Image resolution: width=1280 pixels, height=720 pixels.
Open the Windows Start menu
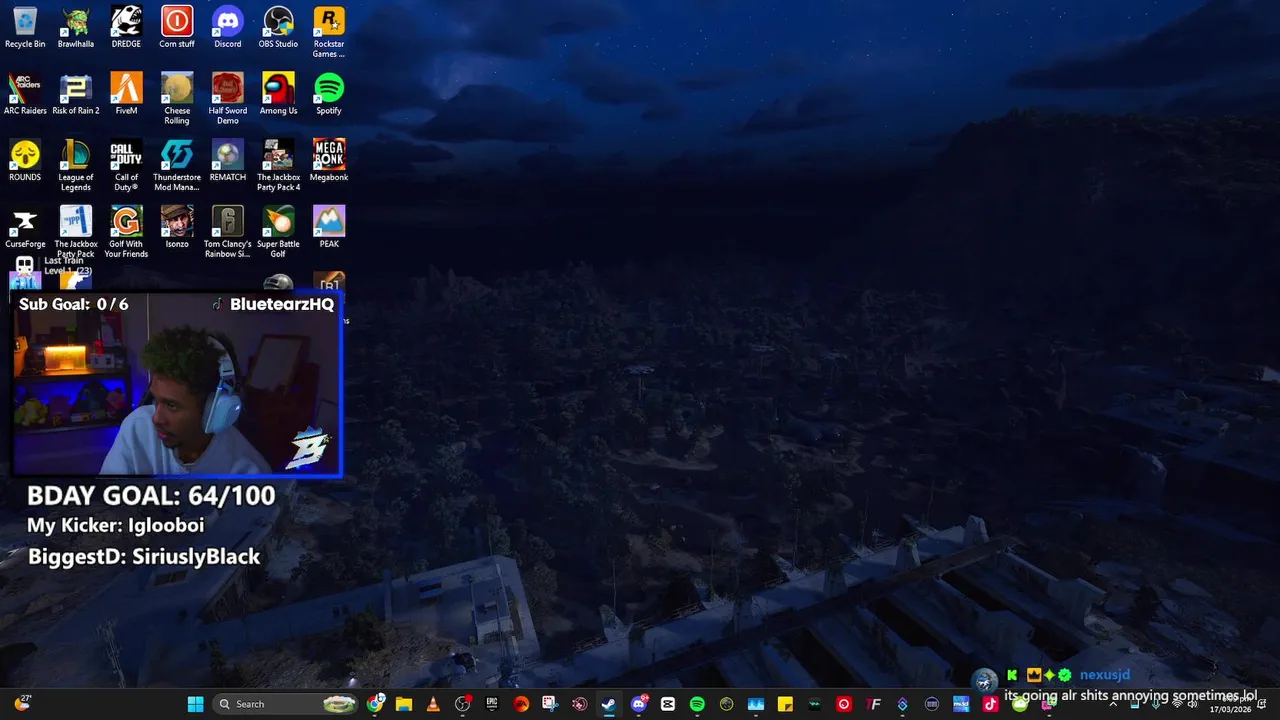click(195, 704)
